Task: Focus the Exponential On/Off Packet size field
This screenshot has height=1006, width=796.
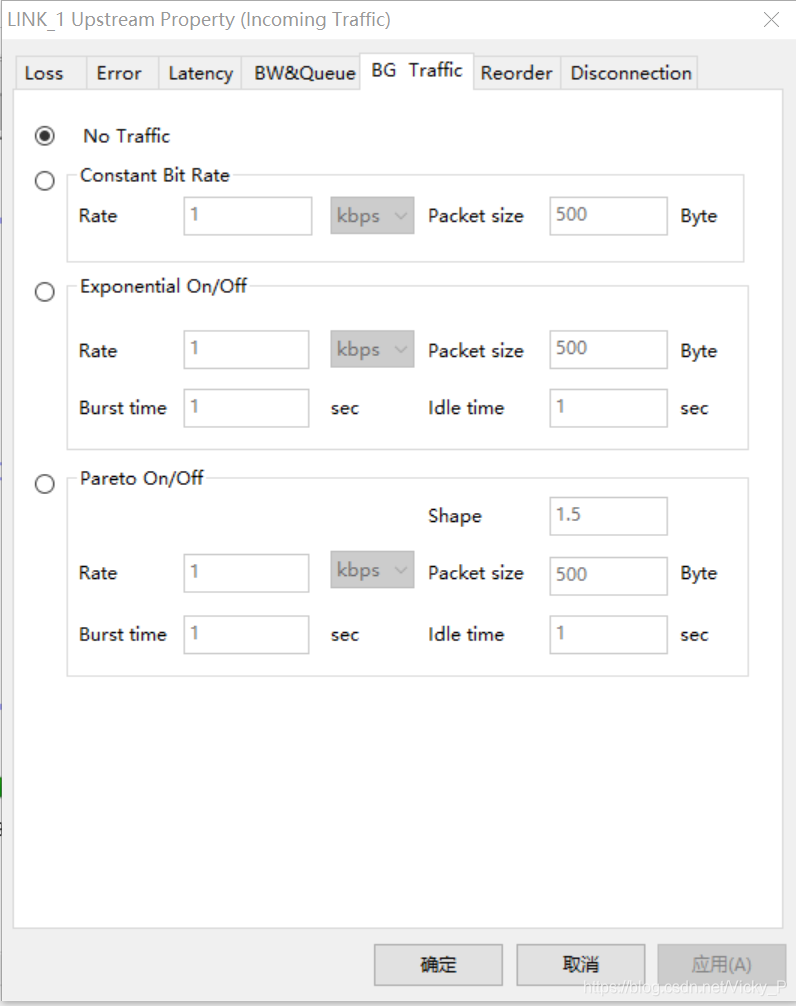Action: [x=608, y=350]
